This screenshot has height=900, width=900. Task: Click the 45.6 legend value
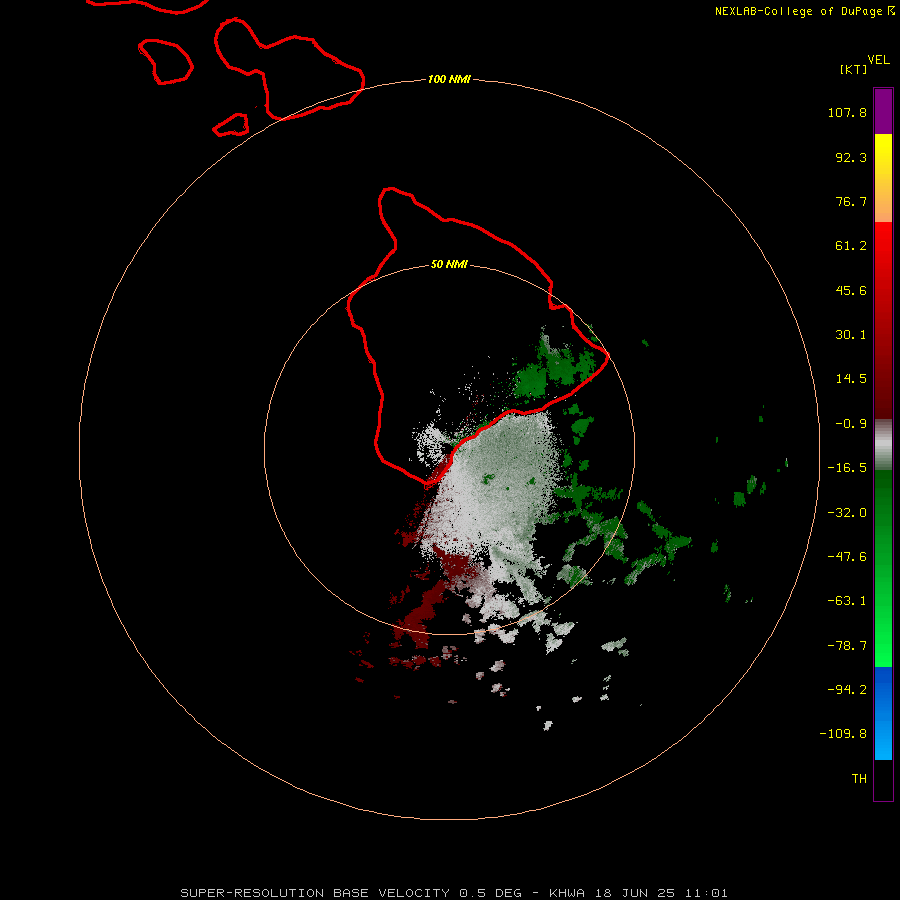851,290
